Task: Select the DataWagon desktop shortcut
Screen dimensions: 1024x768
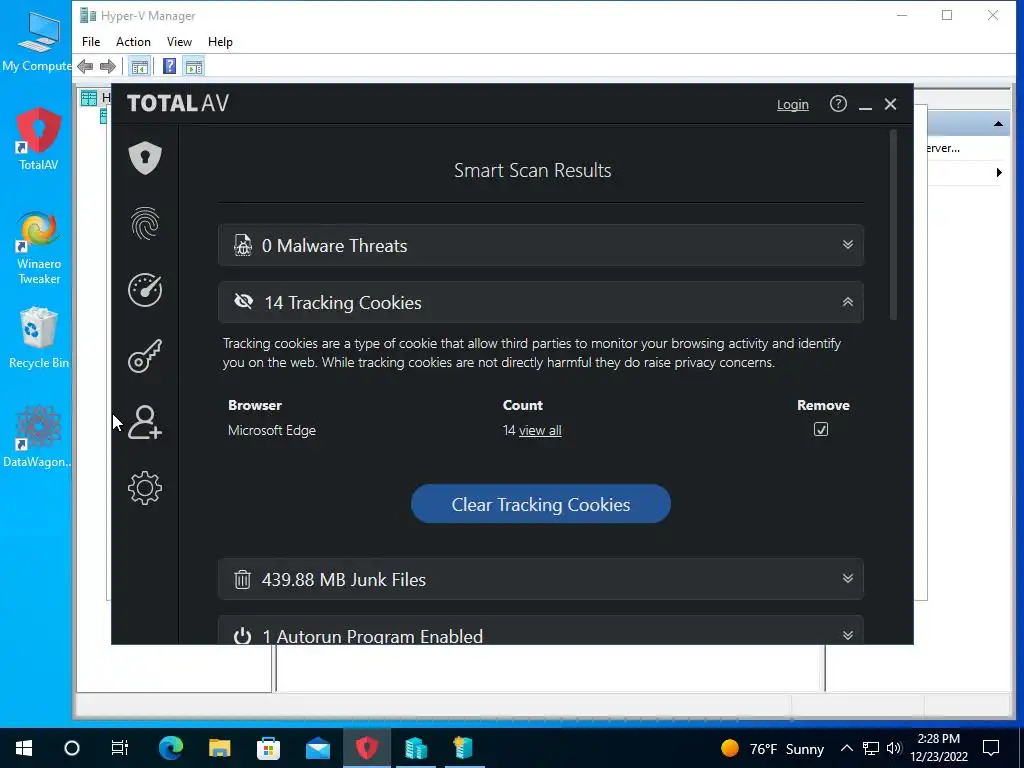Action: coord(37,436)
